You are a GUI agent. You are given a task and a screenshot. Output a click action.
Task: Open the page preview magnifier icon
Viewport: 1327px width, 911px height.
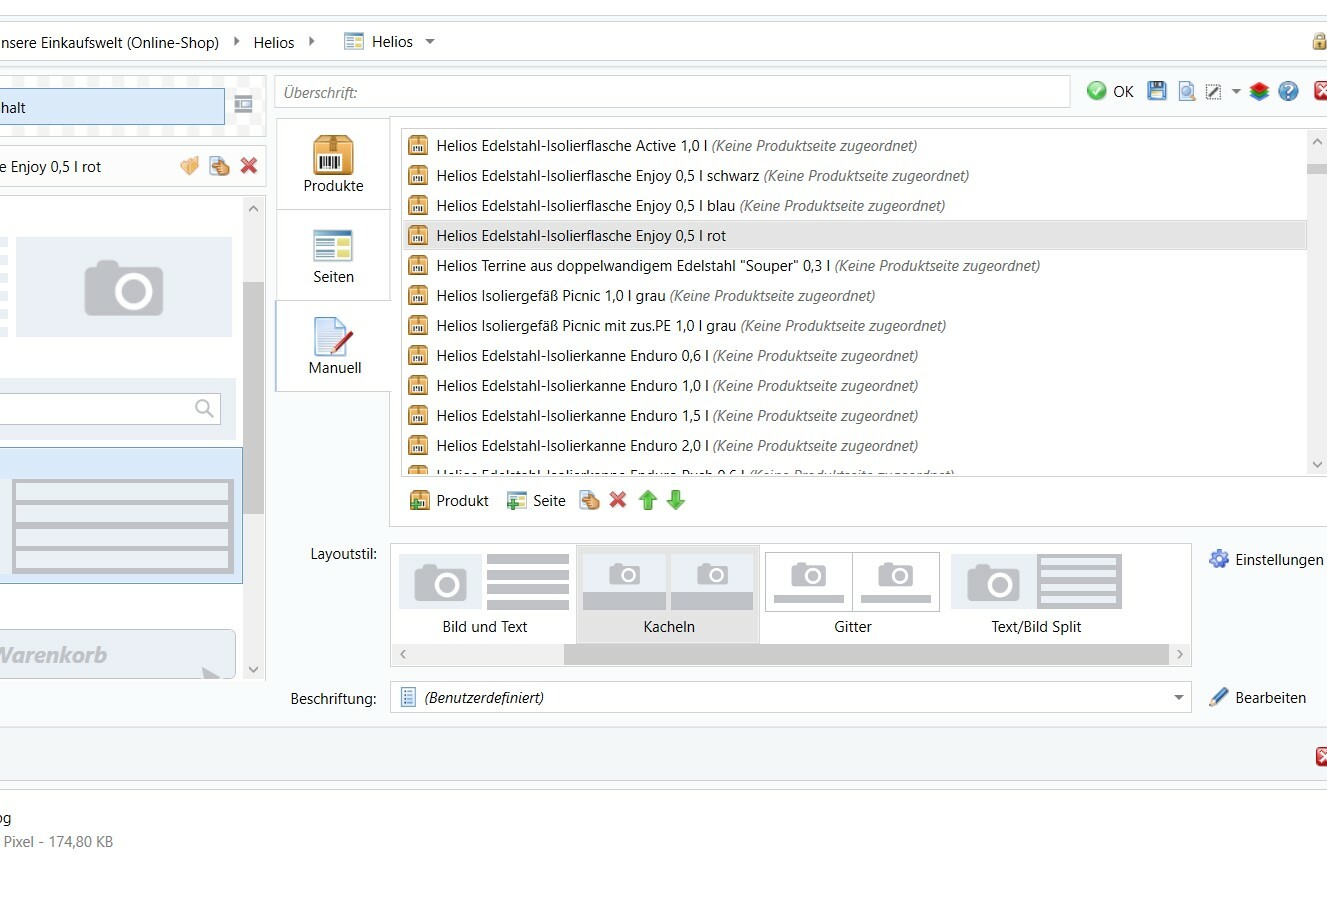click(x=1186, y=91)
